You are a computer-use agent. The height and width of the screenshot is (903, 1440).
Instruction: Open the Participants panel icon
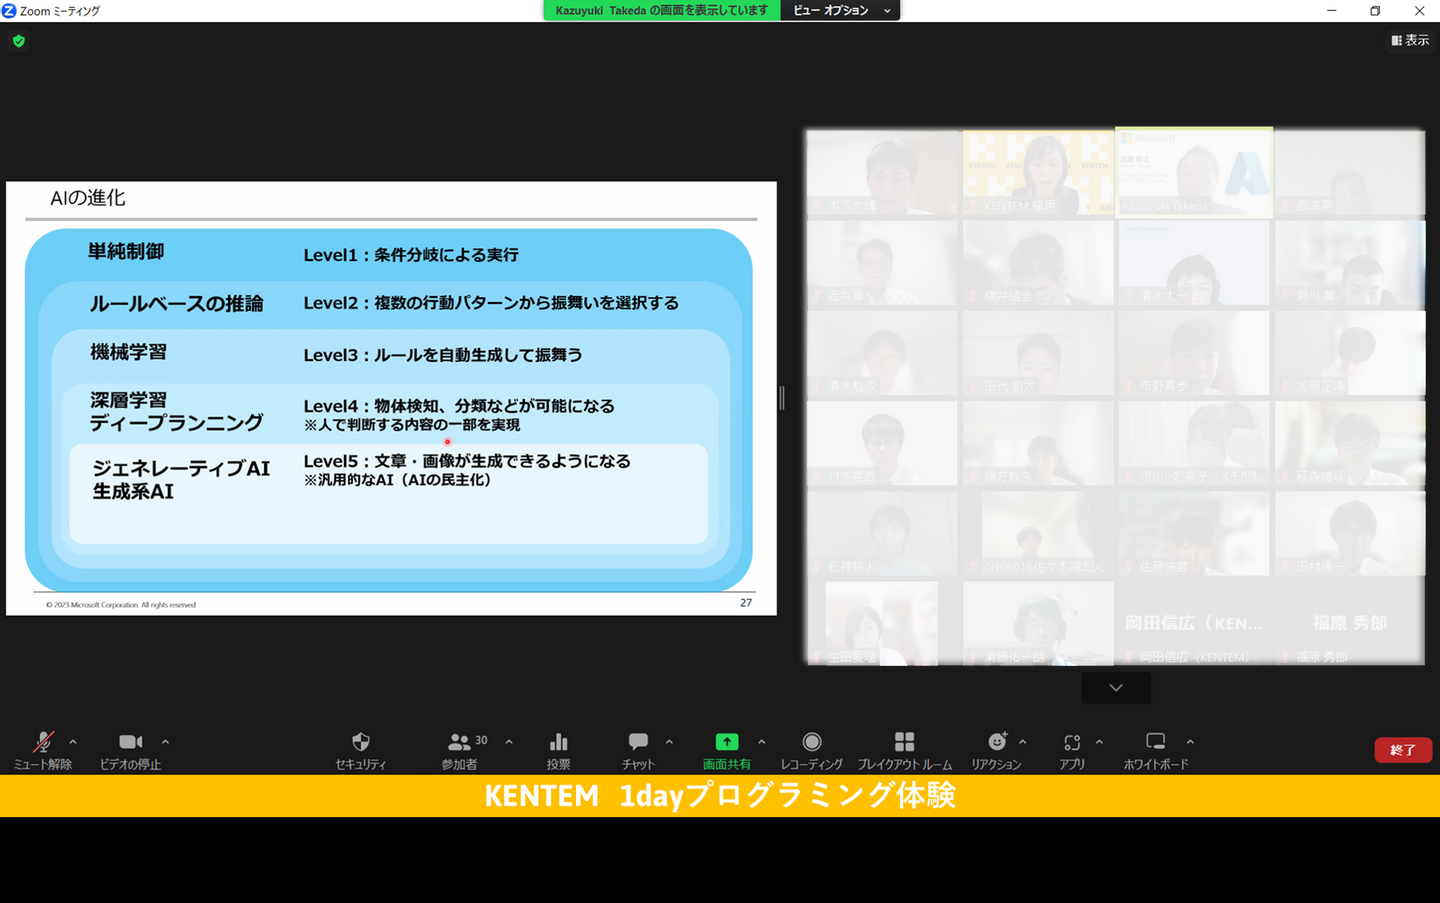pos(460,742)
